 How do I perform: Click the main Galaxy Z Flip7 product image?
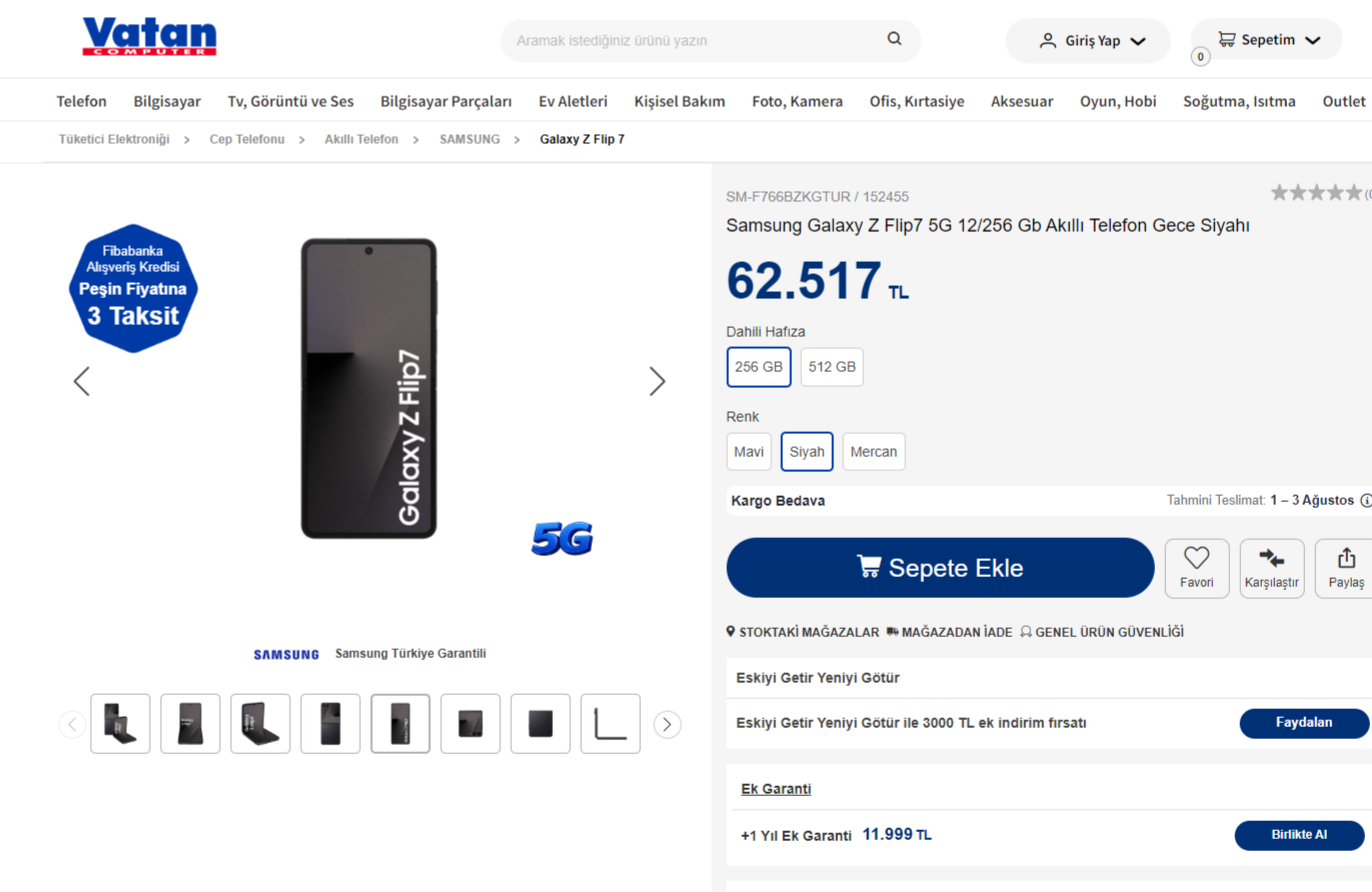(x=369, y=389)
